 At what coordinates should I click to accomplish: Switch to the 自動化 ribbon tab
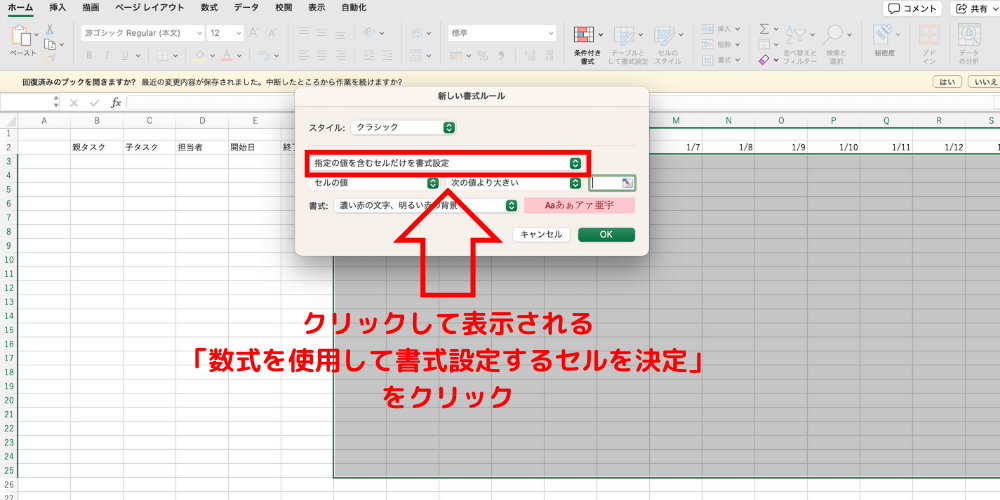pos(353,8)
